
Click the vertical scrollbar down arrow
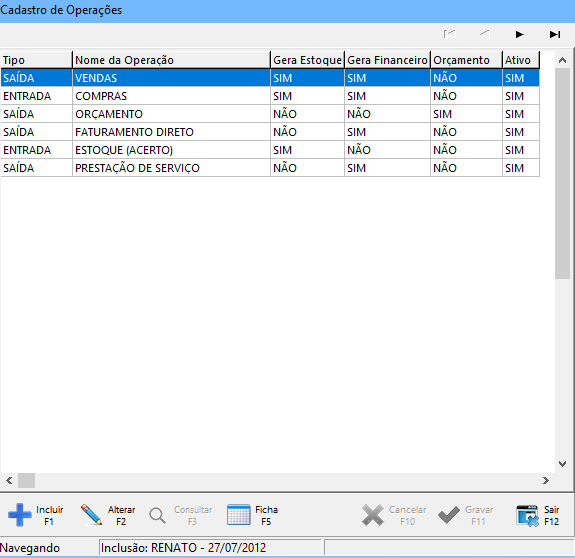click(x=563, y=464)
